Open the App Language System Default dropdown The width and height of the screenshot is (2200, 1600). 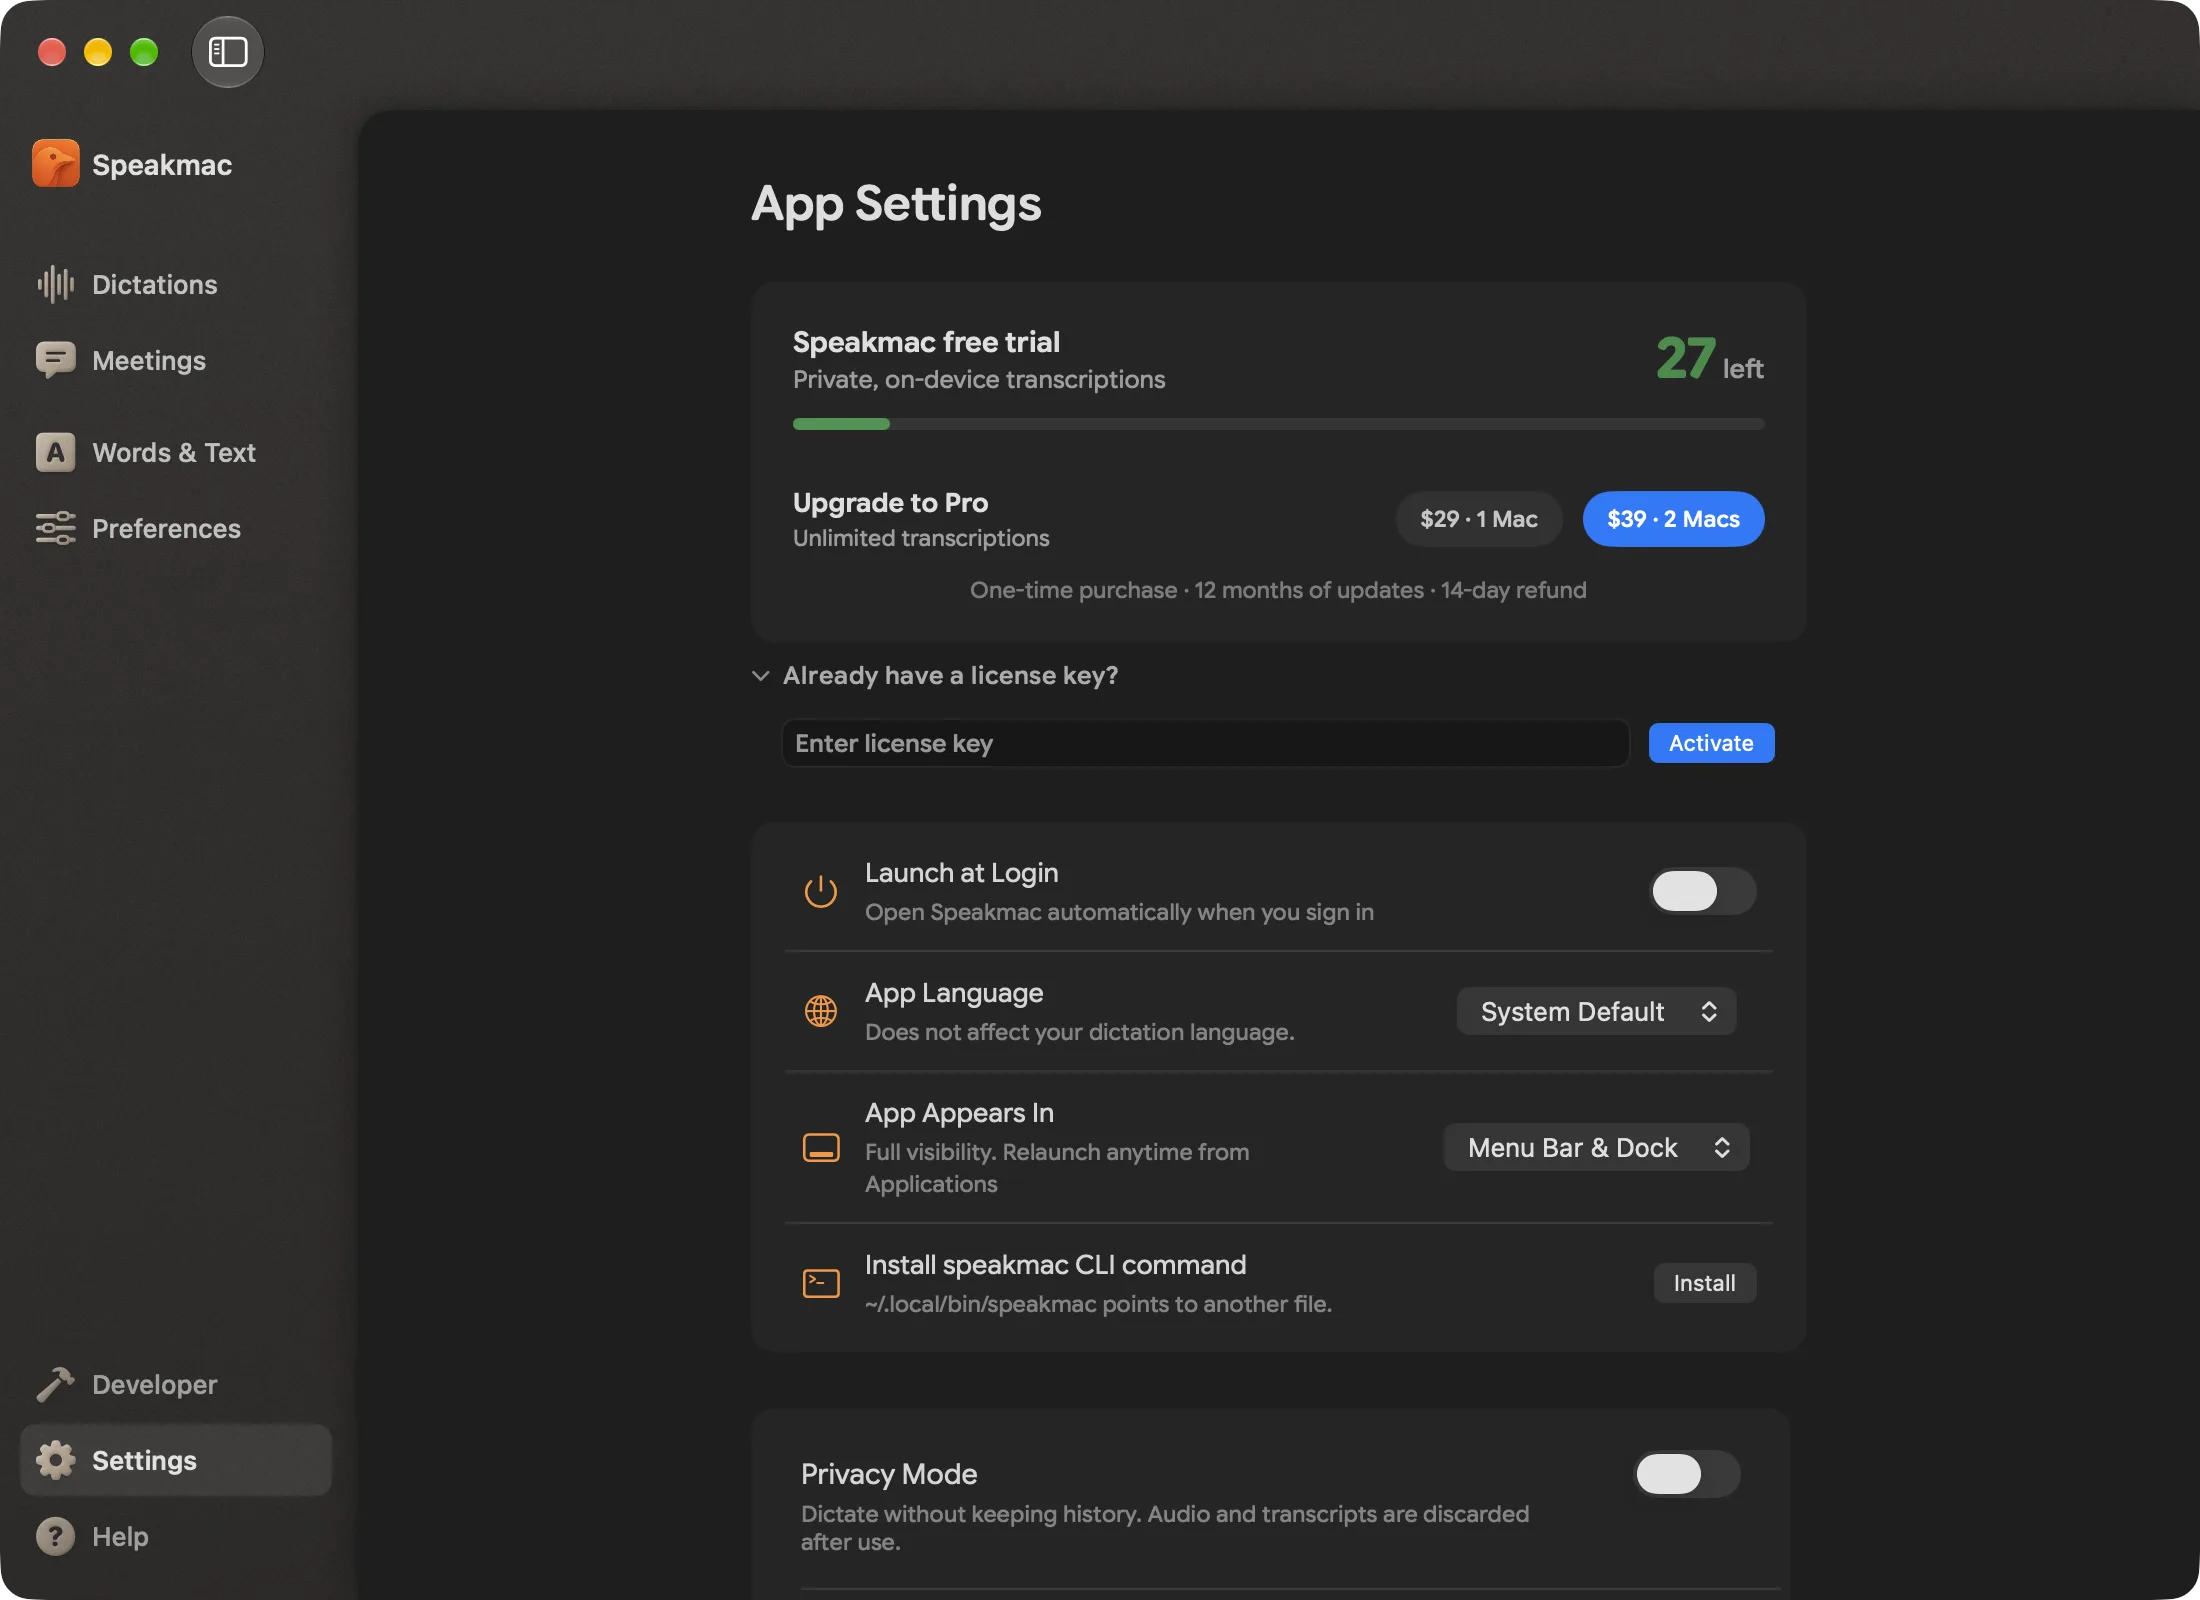click(x=1596, y=1011)
